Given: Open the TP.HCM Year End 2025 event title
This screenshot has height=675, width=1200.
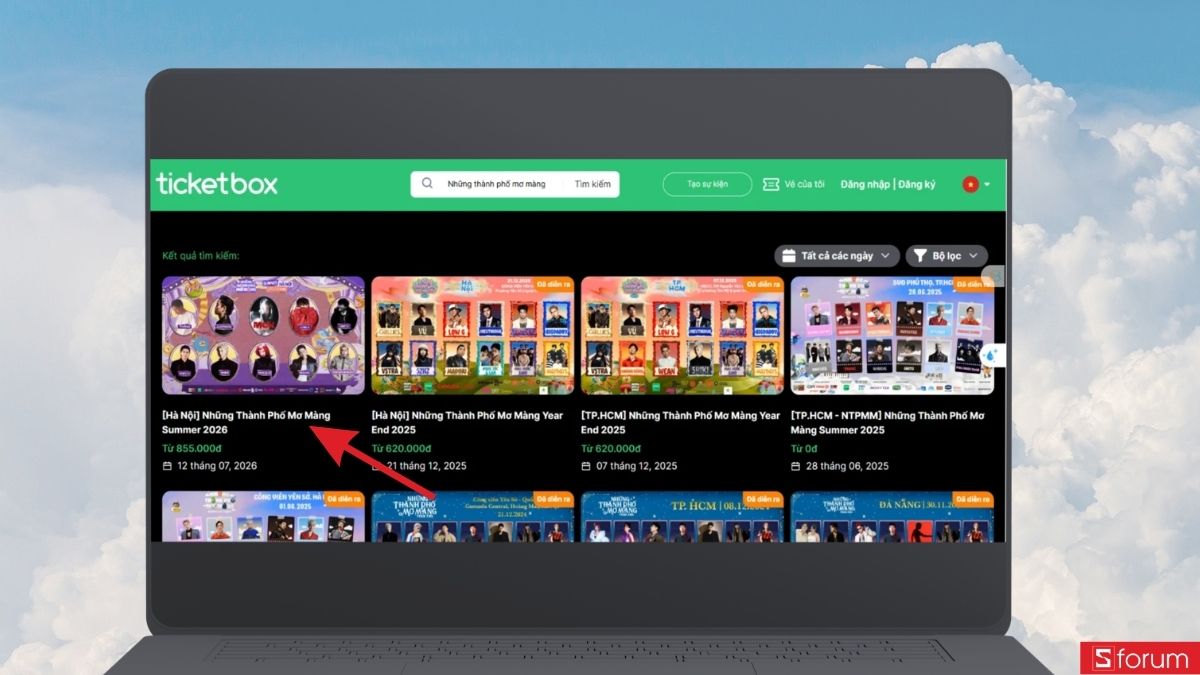Looking at the screenshot, I should (x=680, y=422).
